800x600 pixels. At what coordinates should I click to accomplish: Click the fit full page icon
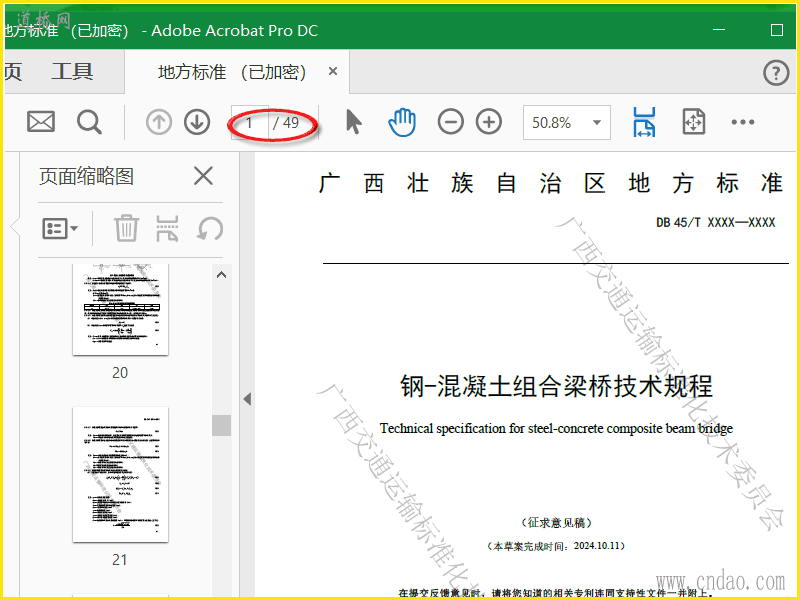[x=694, y=122]
